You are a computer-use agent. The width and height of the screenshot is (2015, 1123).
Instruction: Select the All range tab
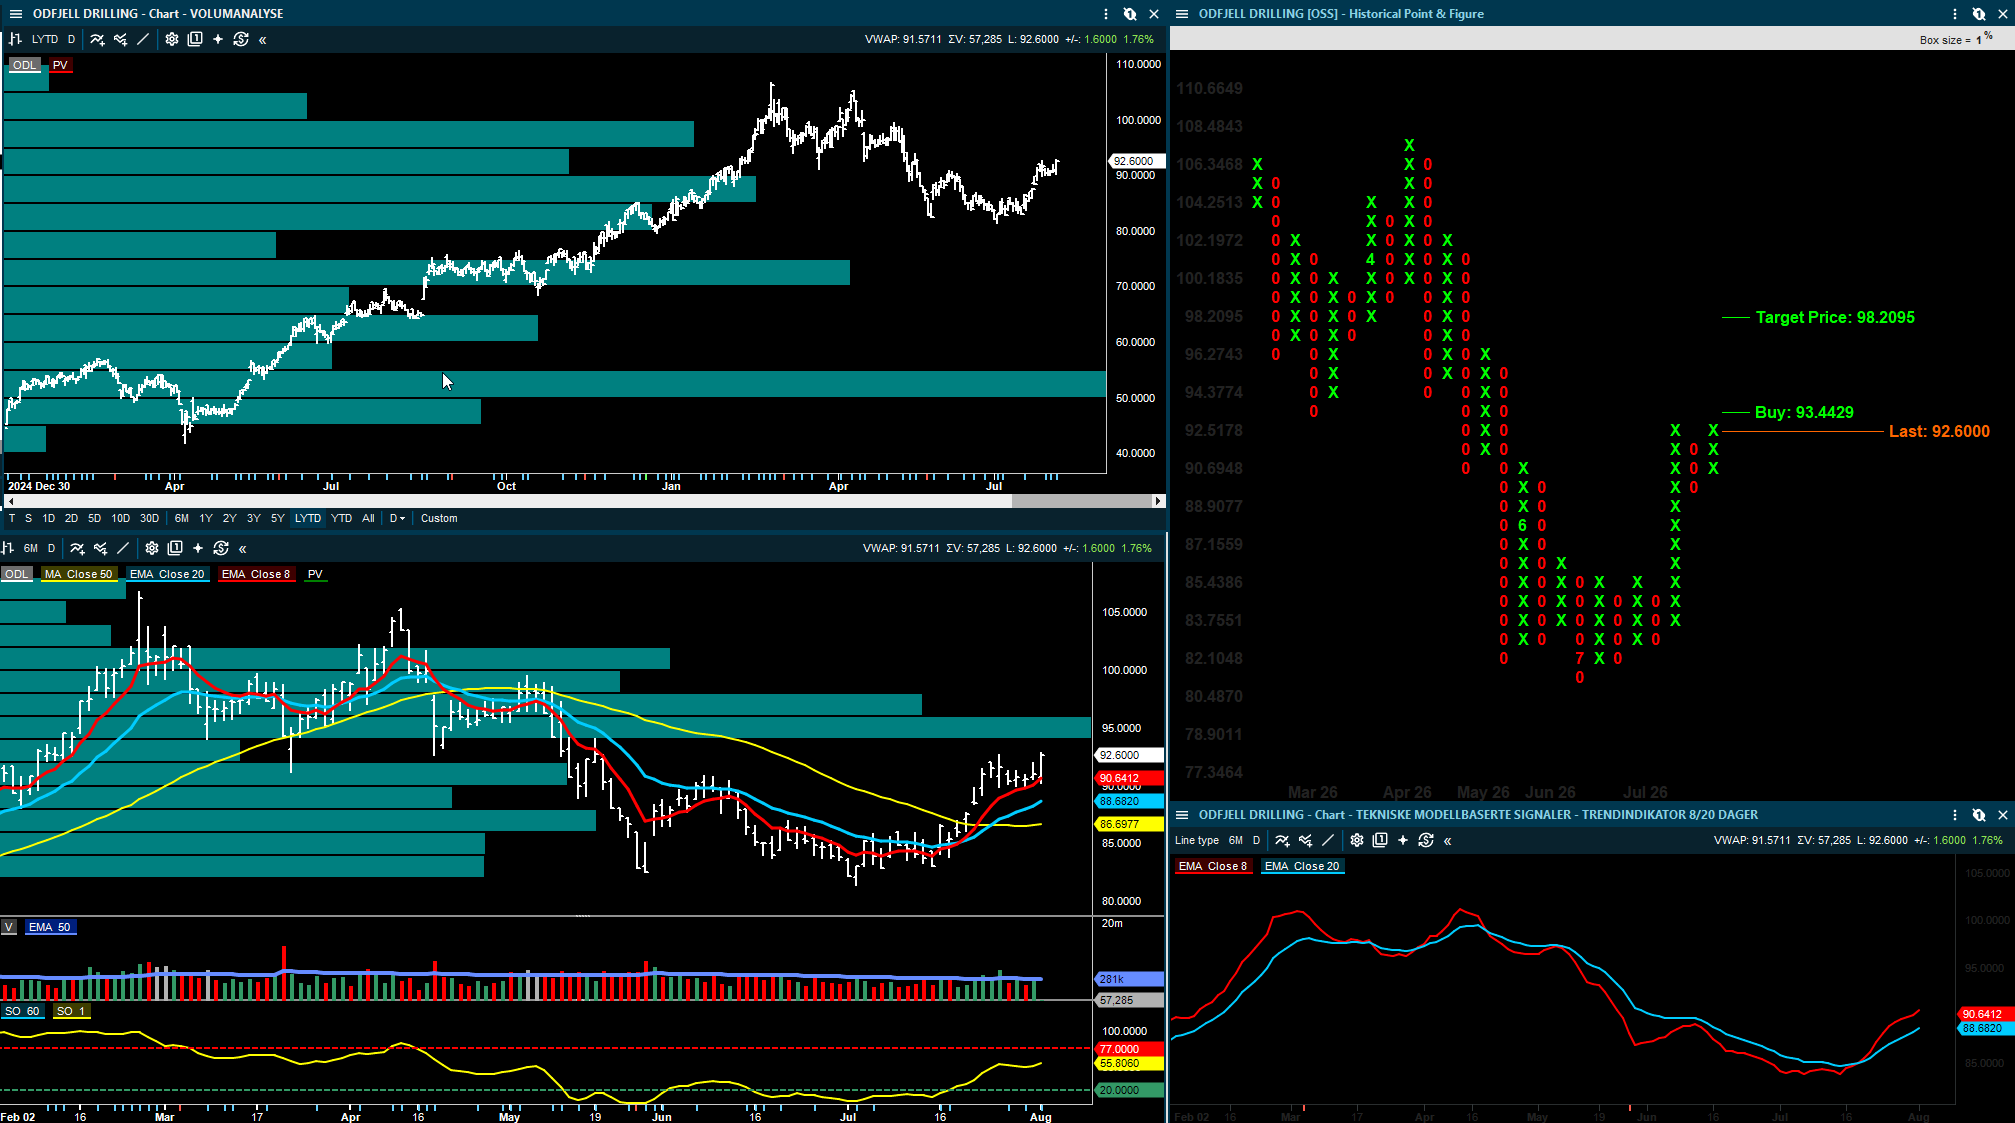[x=368, y=518]
